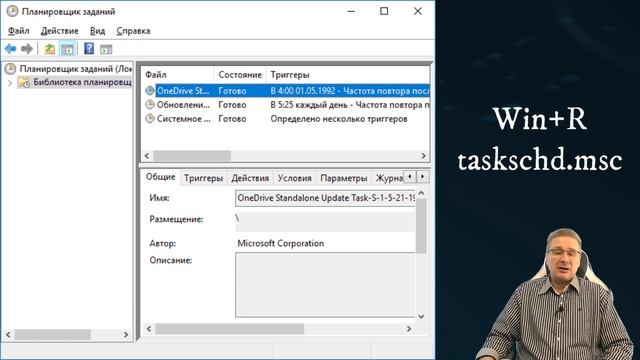Click details pane horizontal scrollbar thumb

pyautogui.click(x=229, y=329)
